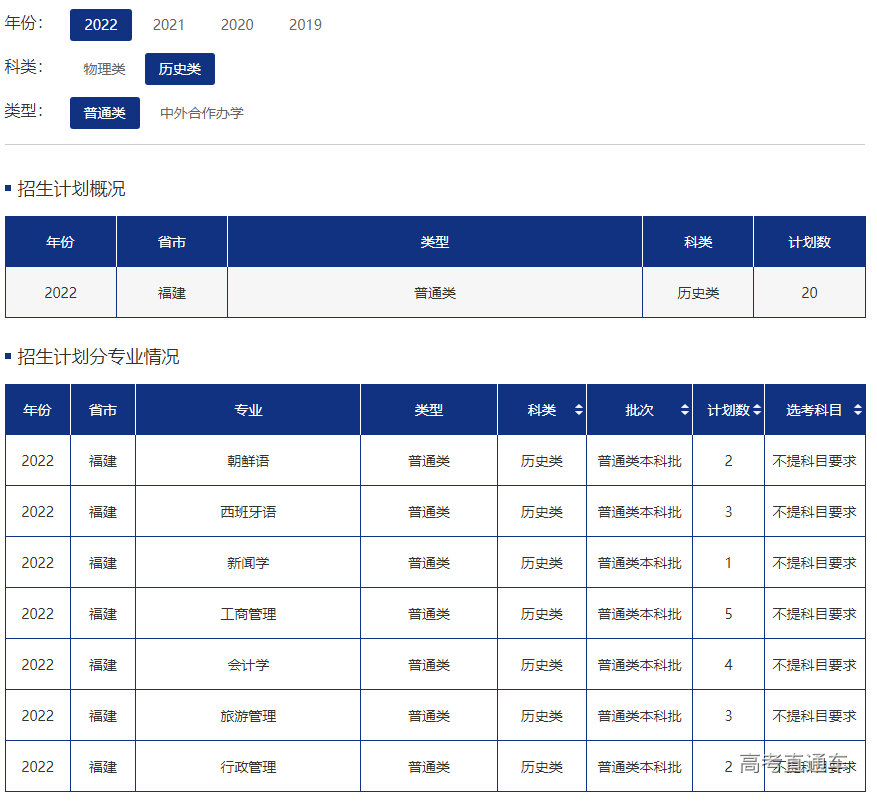Enable the 2019 year filter
This screenshot has width=877, height=803.
pos(305,24)
